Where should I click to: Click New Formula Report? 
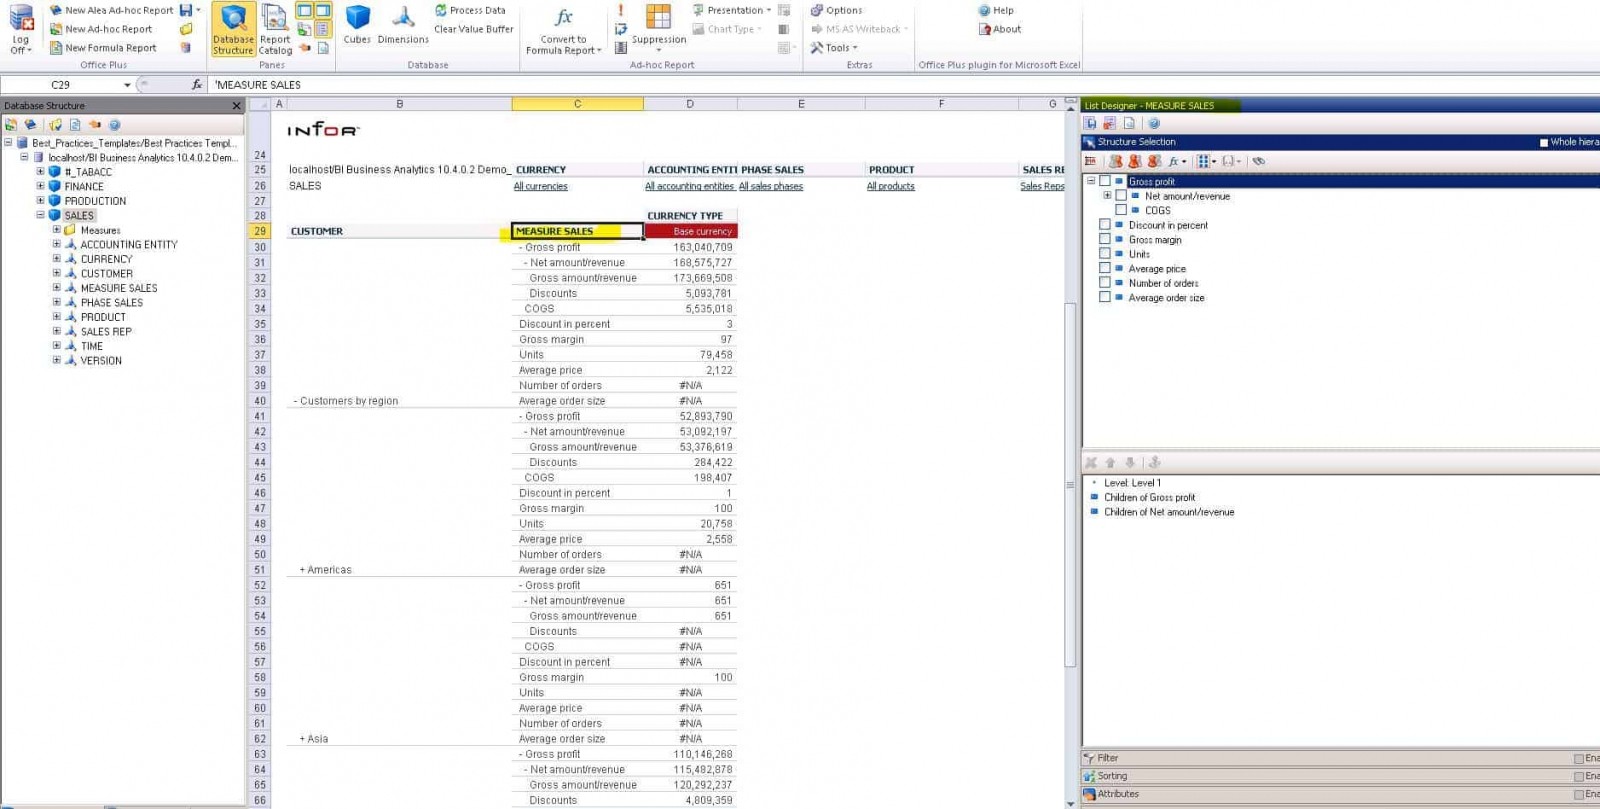tap(103, 48)
